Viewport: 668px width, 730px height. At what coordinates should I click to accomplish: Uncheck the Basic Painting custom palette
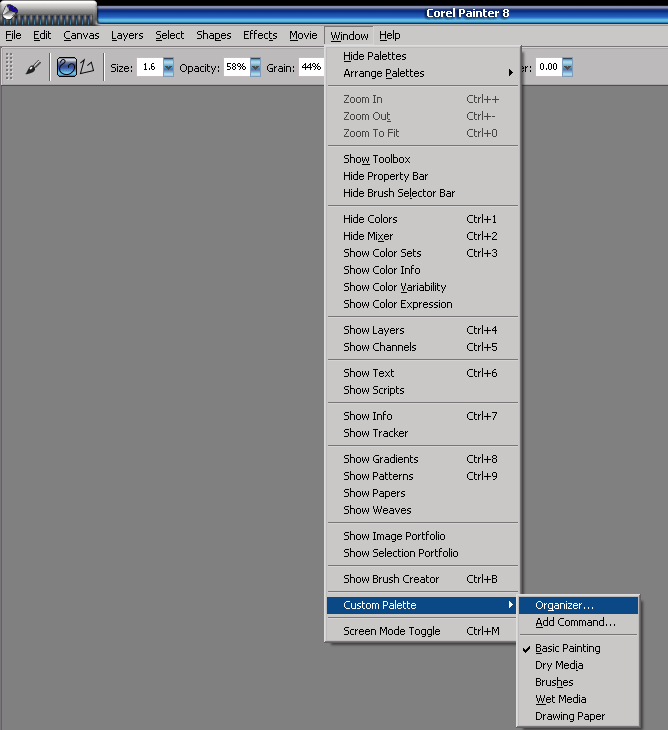[x=579, y=649]
